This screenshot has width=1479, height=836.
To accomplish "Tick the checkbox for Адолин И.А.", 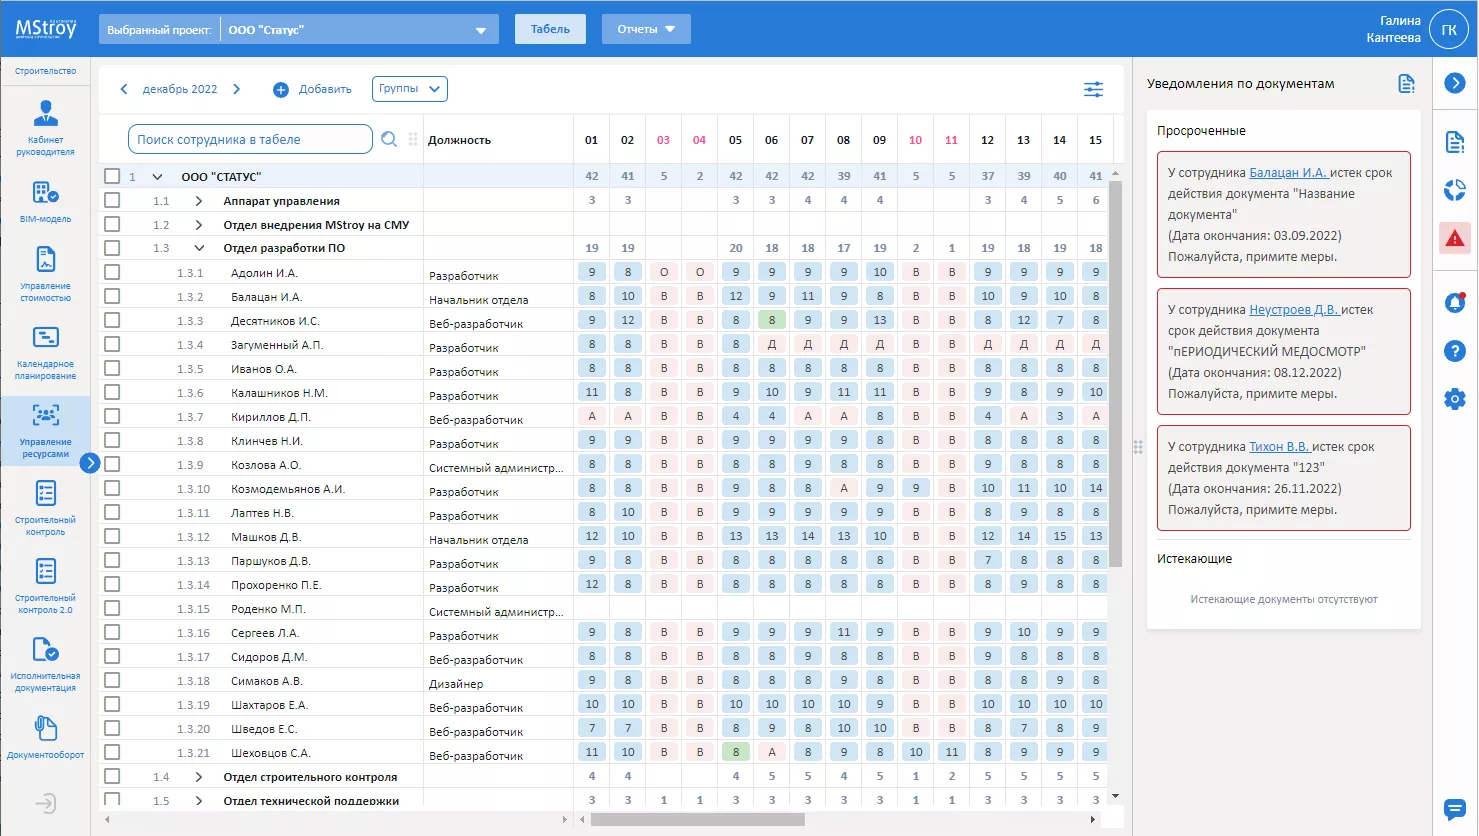I will coord(112,272).
